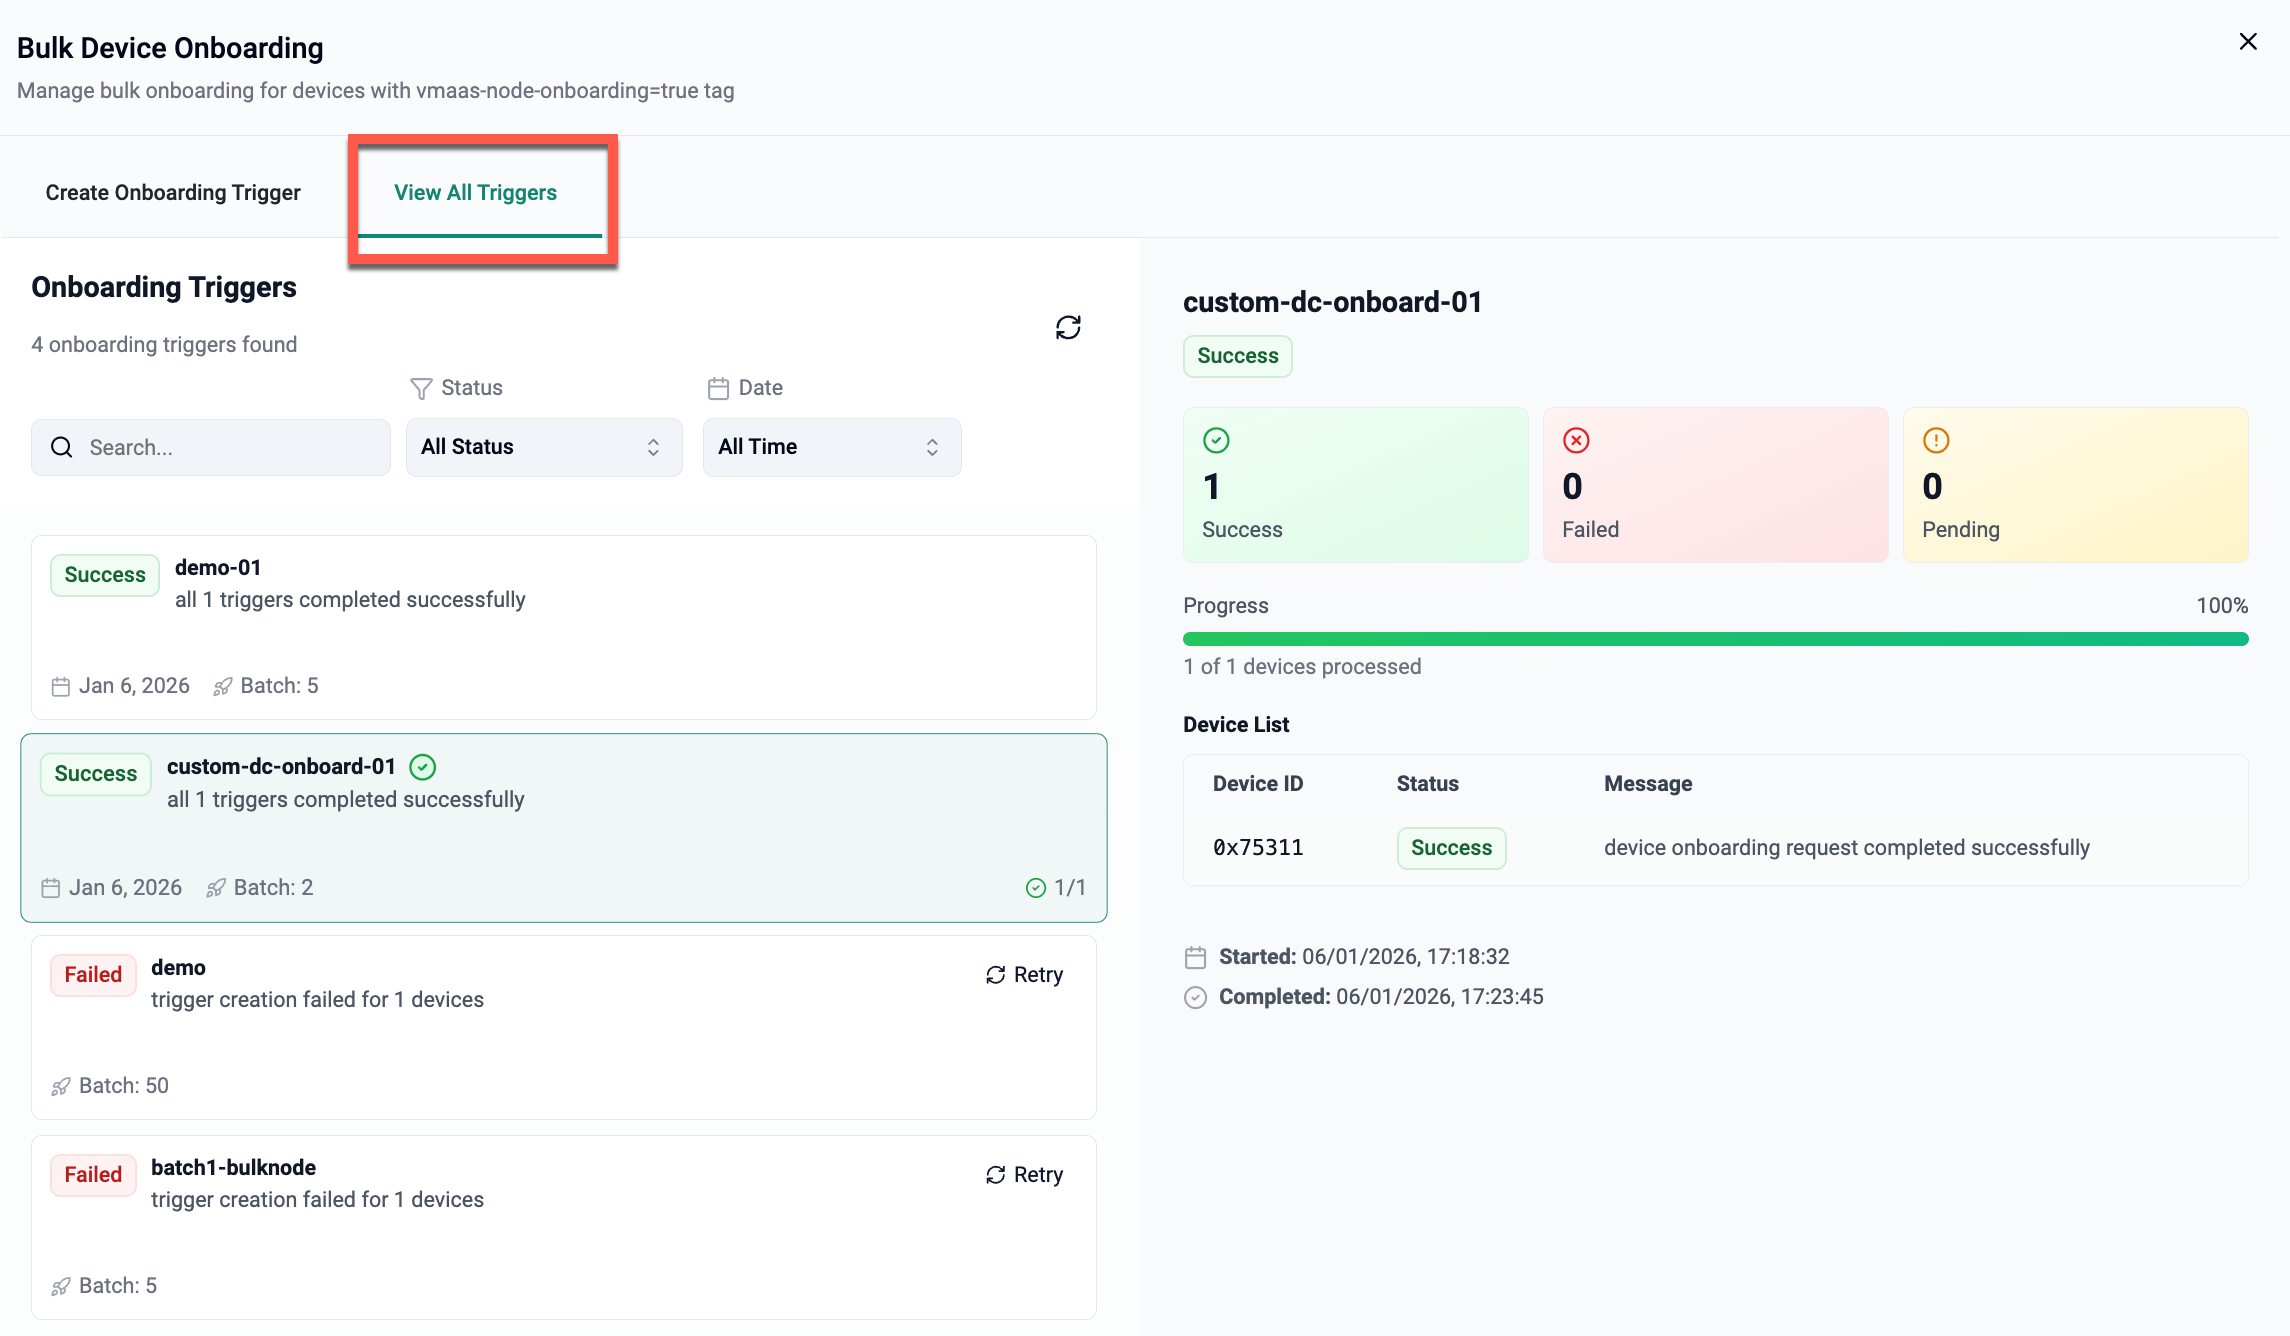Retry the failed demo trigger
The width and height of the screenshot is (2290, 1336).
tap(1024, 974)
